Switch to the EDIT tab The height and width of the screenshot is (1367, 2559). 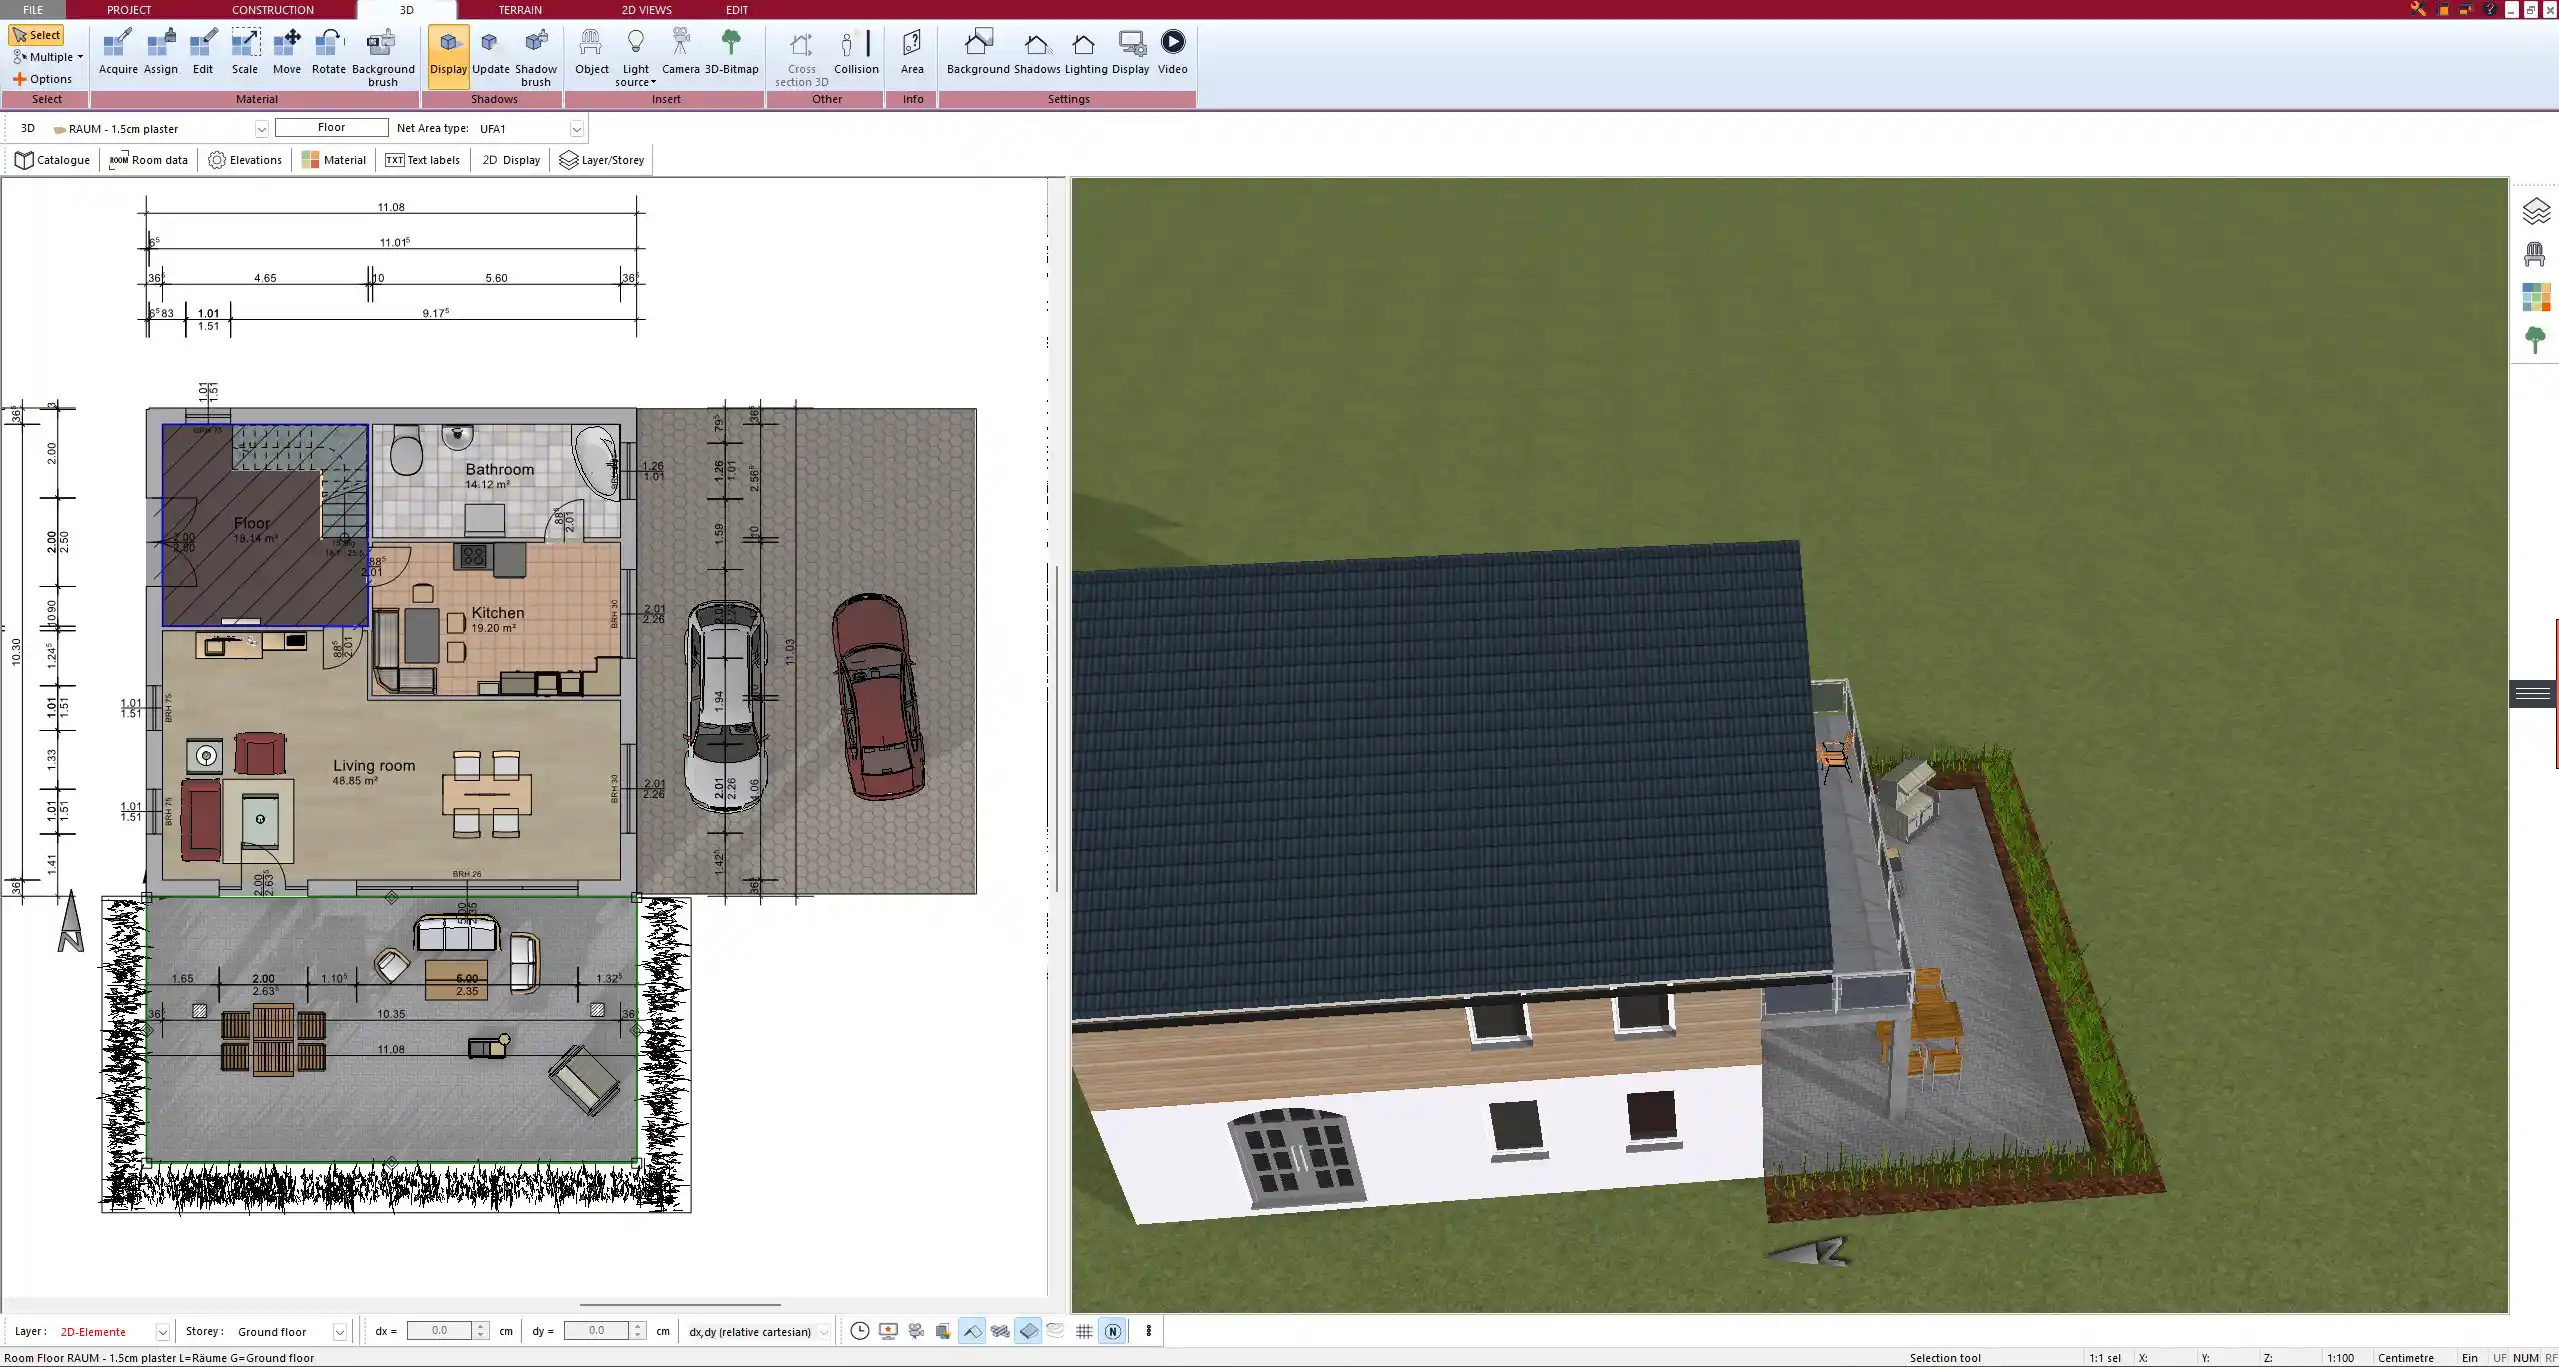[x=736, y=10]
